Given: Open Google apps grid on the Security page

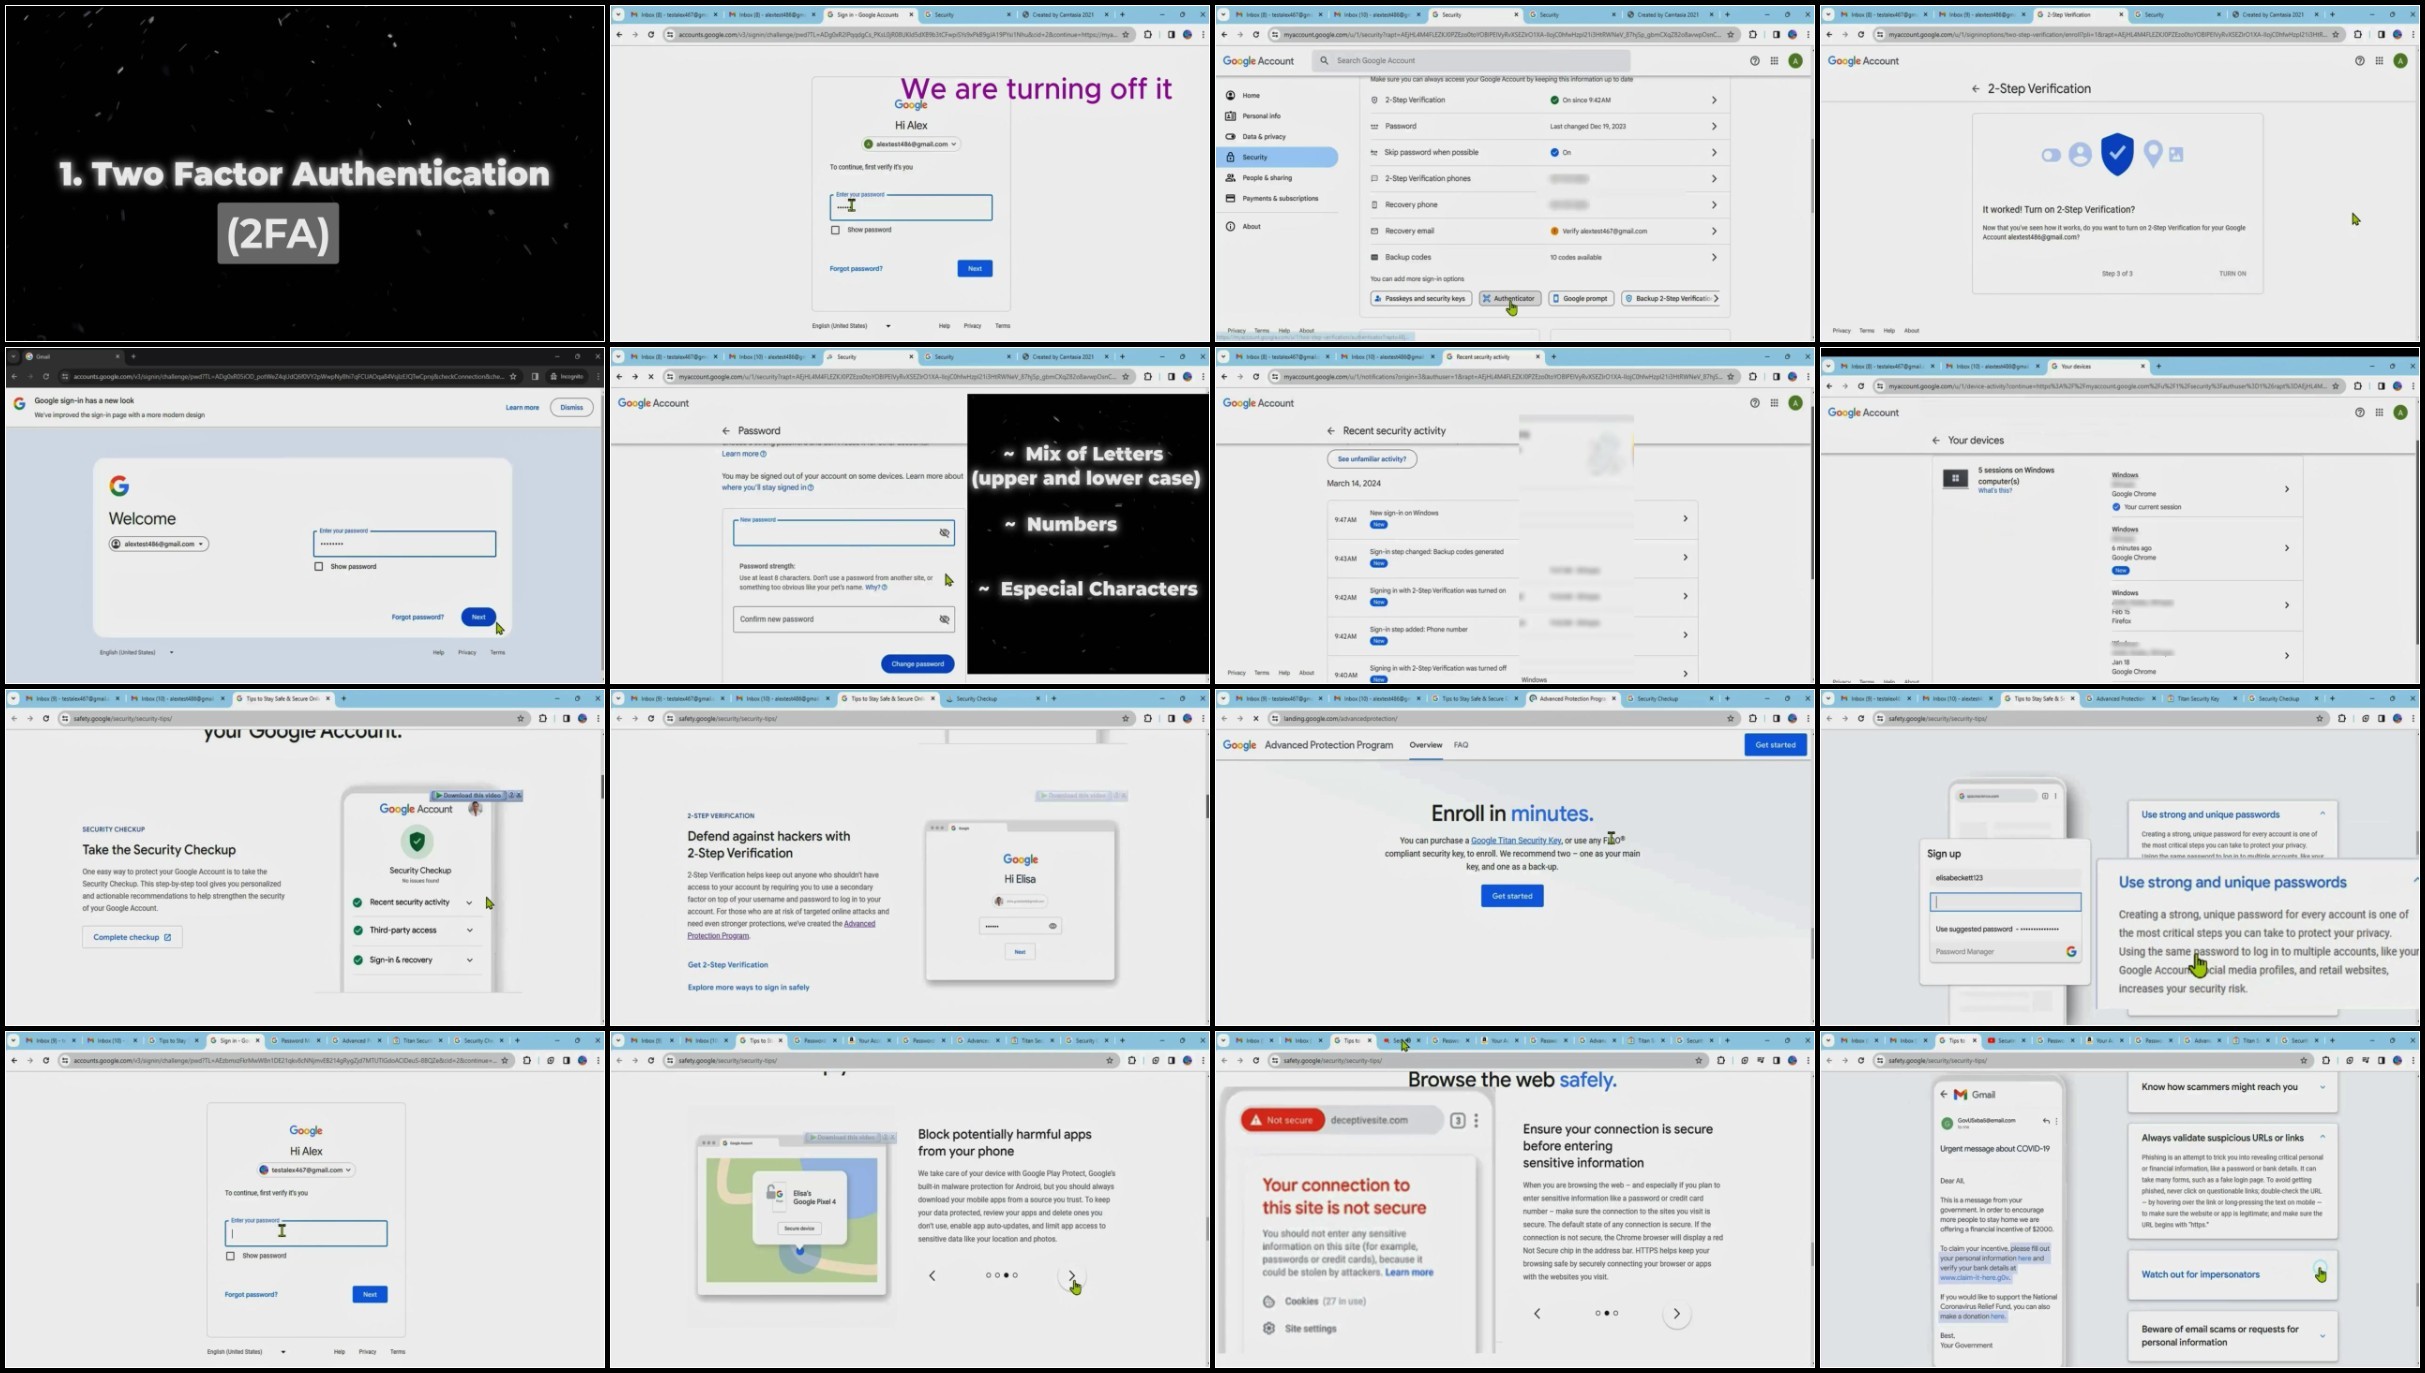Looking at the screenshot, I should 1774,61.
